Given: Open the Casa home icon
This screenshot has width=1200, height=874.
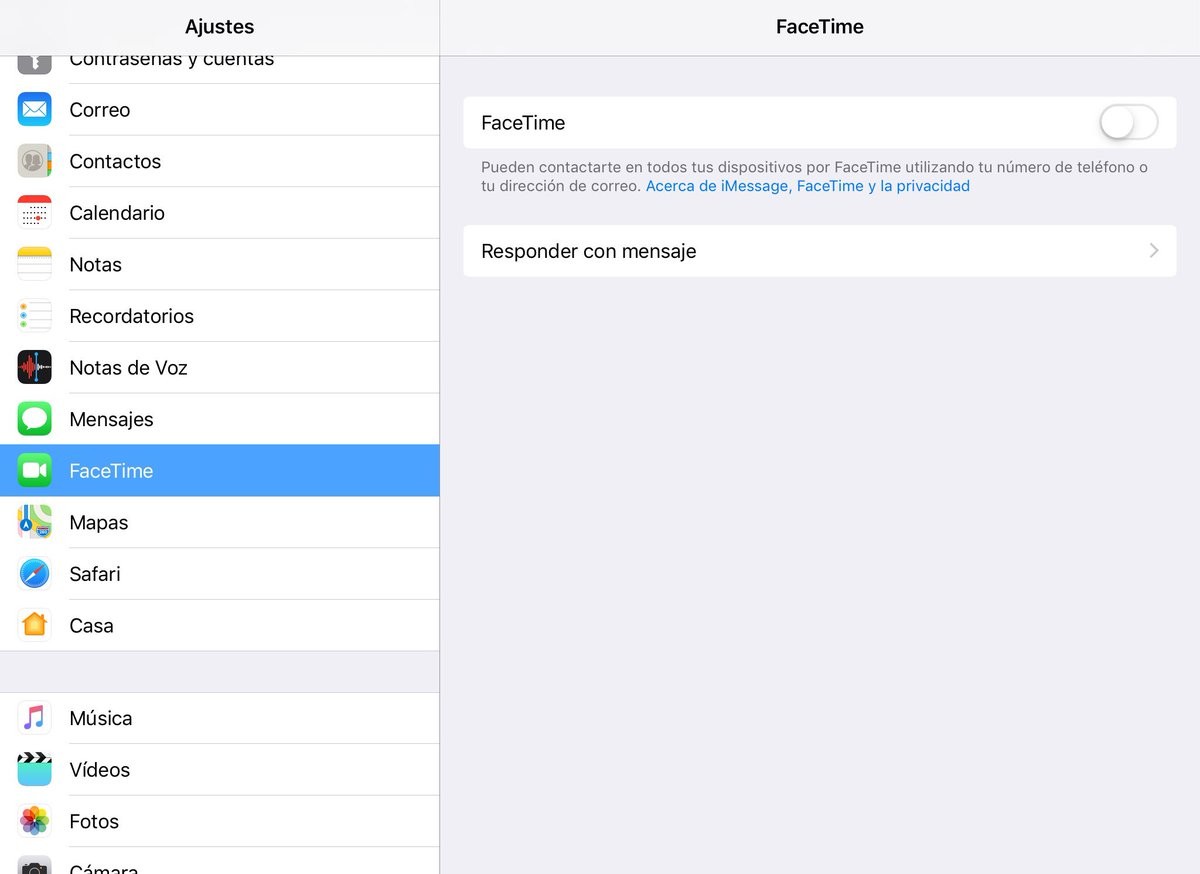Looking at the screenshot, I should point(34,625).
